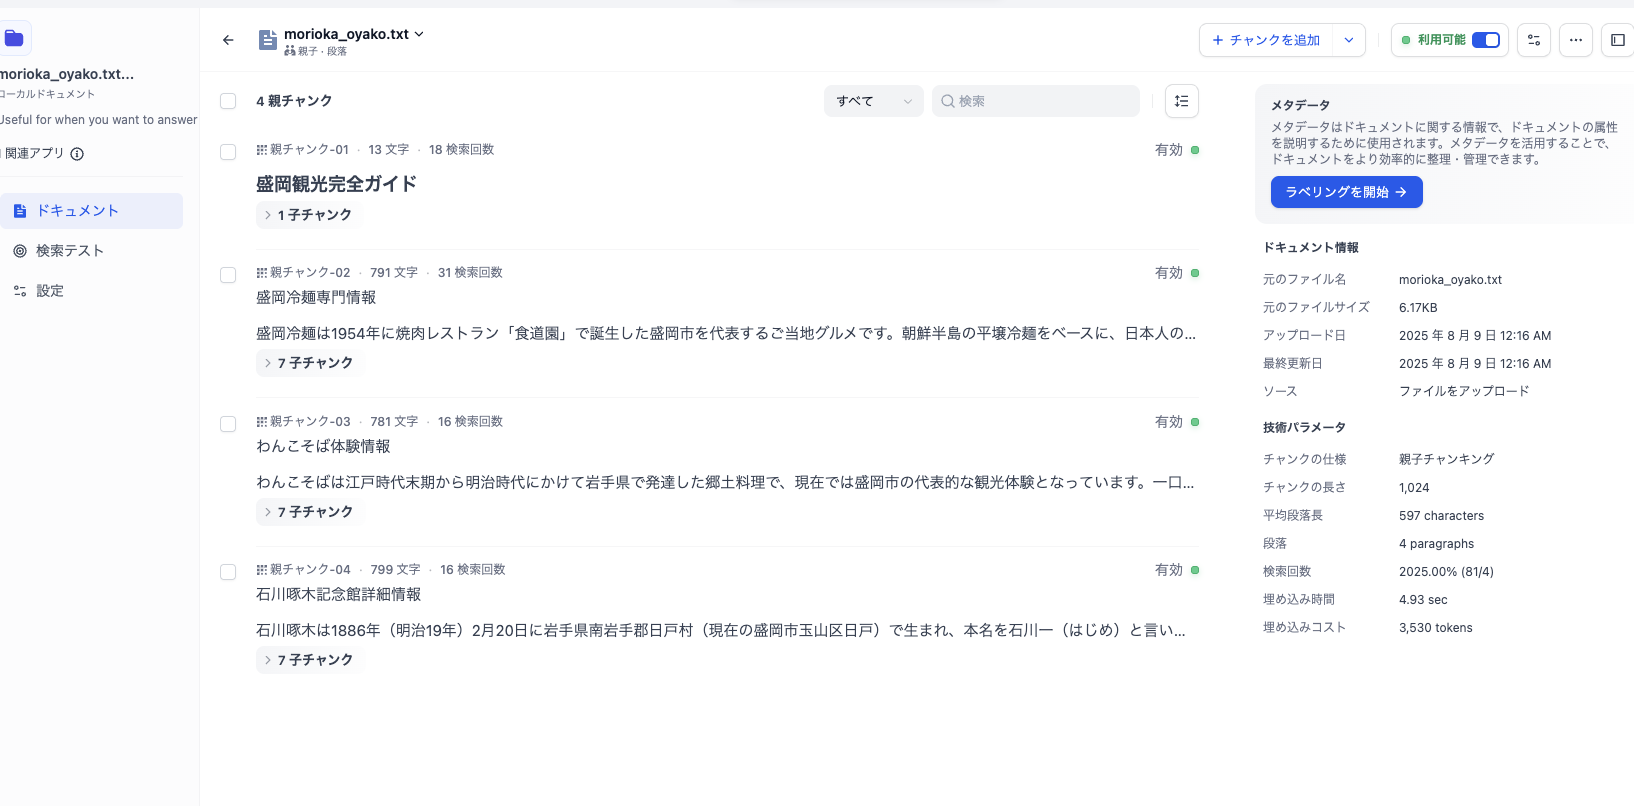This screenshot has width=1634, height=806.
Task: Click inside the 検索 search field
Action: click(x=1036, y=101)
